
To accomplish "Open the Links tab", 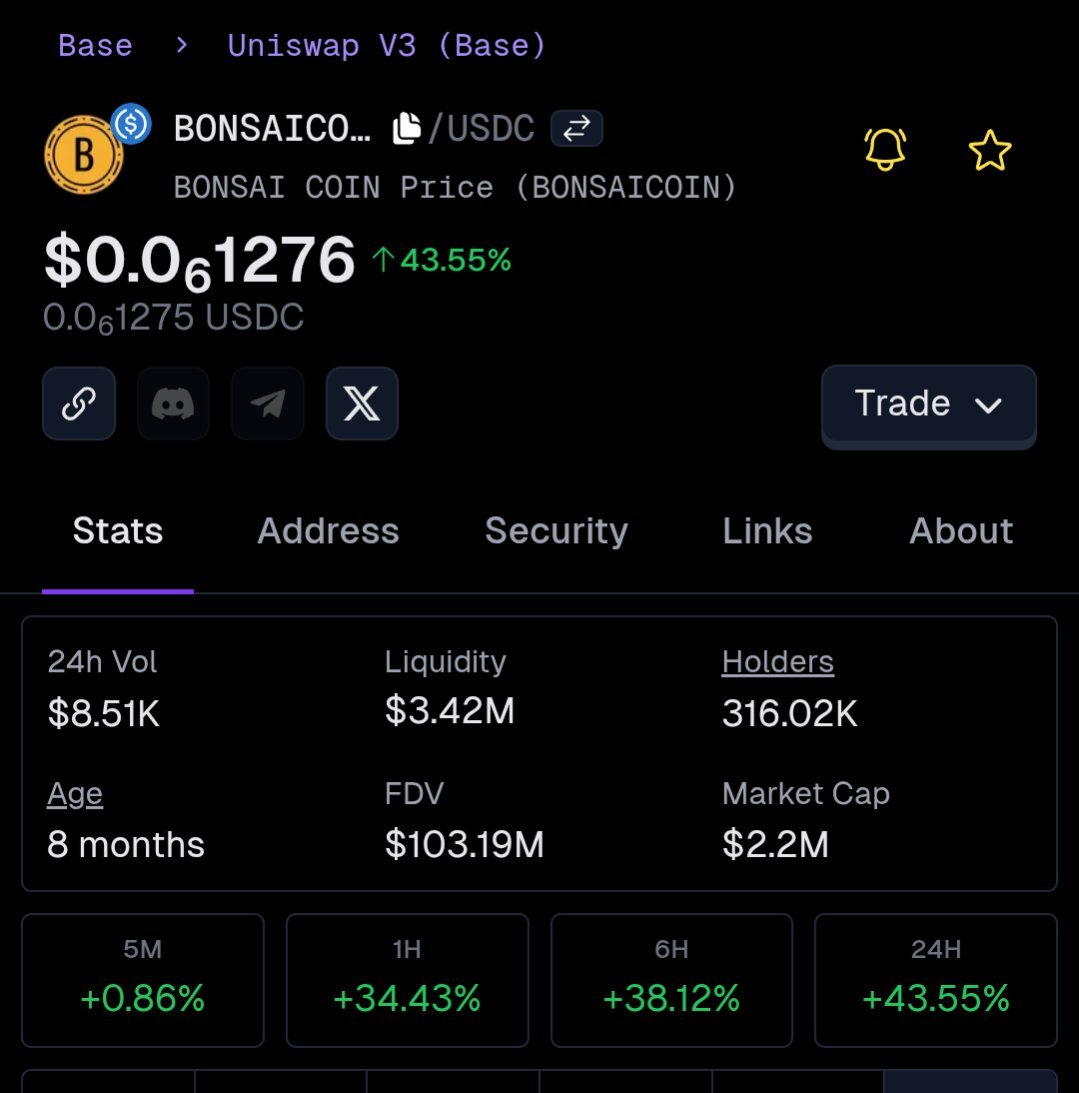I will (767, 531).
